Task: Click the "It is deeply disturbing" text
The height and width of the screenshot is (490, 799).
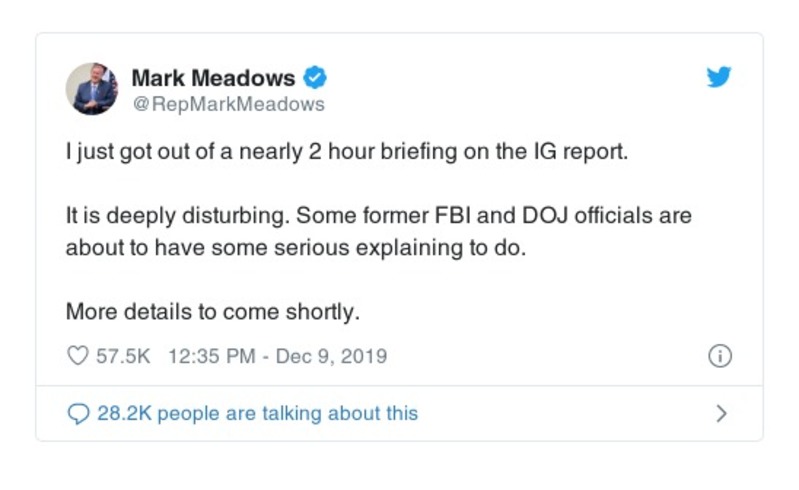Action: [162, 216]
